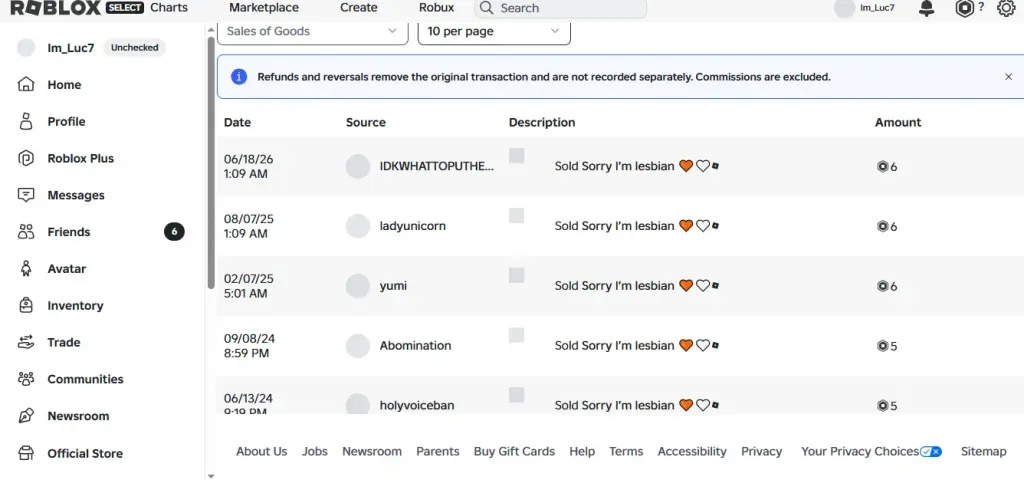Click the About Us footer link
This screenshot has height=480, width=1024.
coord(261,451)
